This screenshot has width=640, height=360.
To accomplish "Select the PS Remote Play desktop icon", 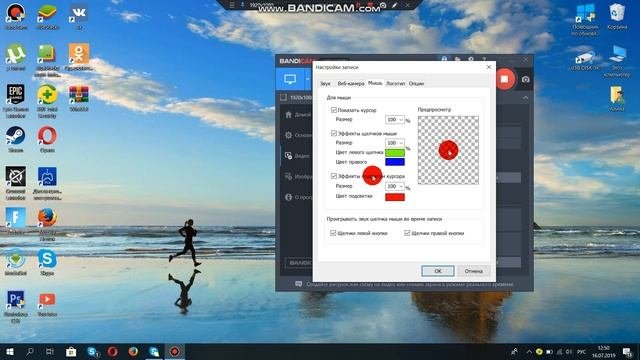I will [x=47, y=183].
